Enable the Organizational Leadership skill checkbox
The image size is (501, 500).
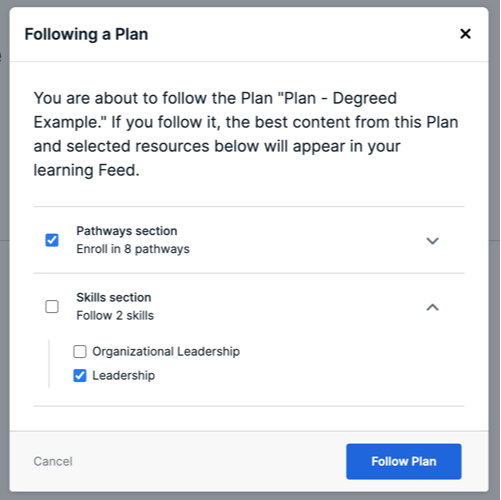point(80,351)
